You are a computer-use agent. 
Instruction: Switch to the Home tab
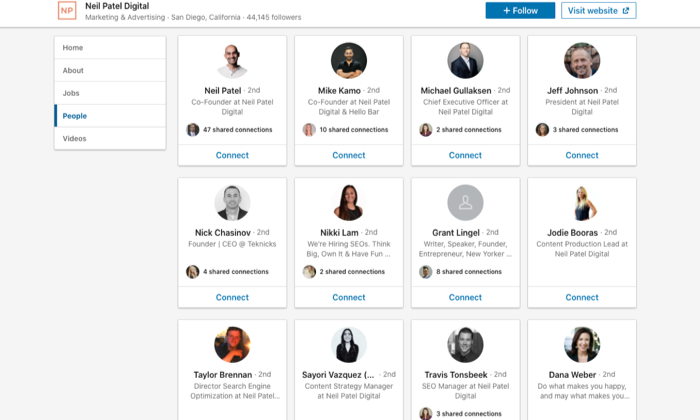click(110, 48)
